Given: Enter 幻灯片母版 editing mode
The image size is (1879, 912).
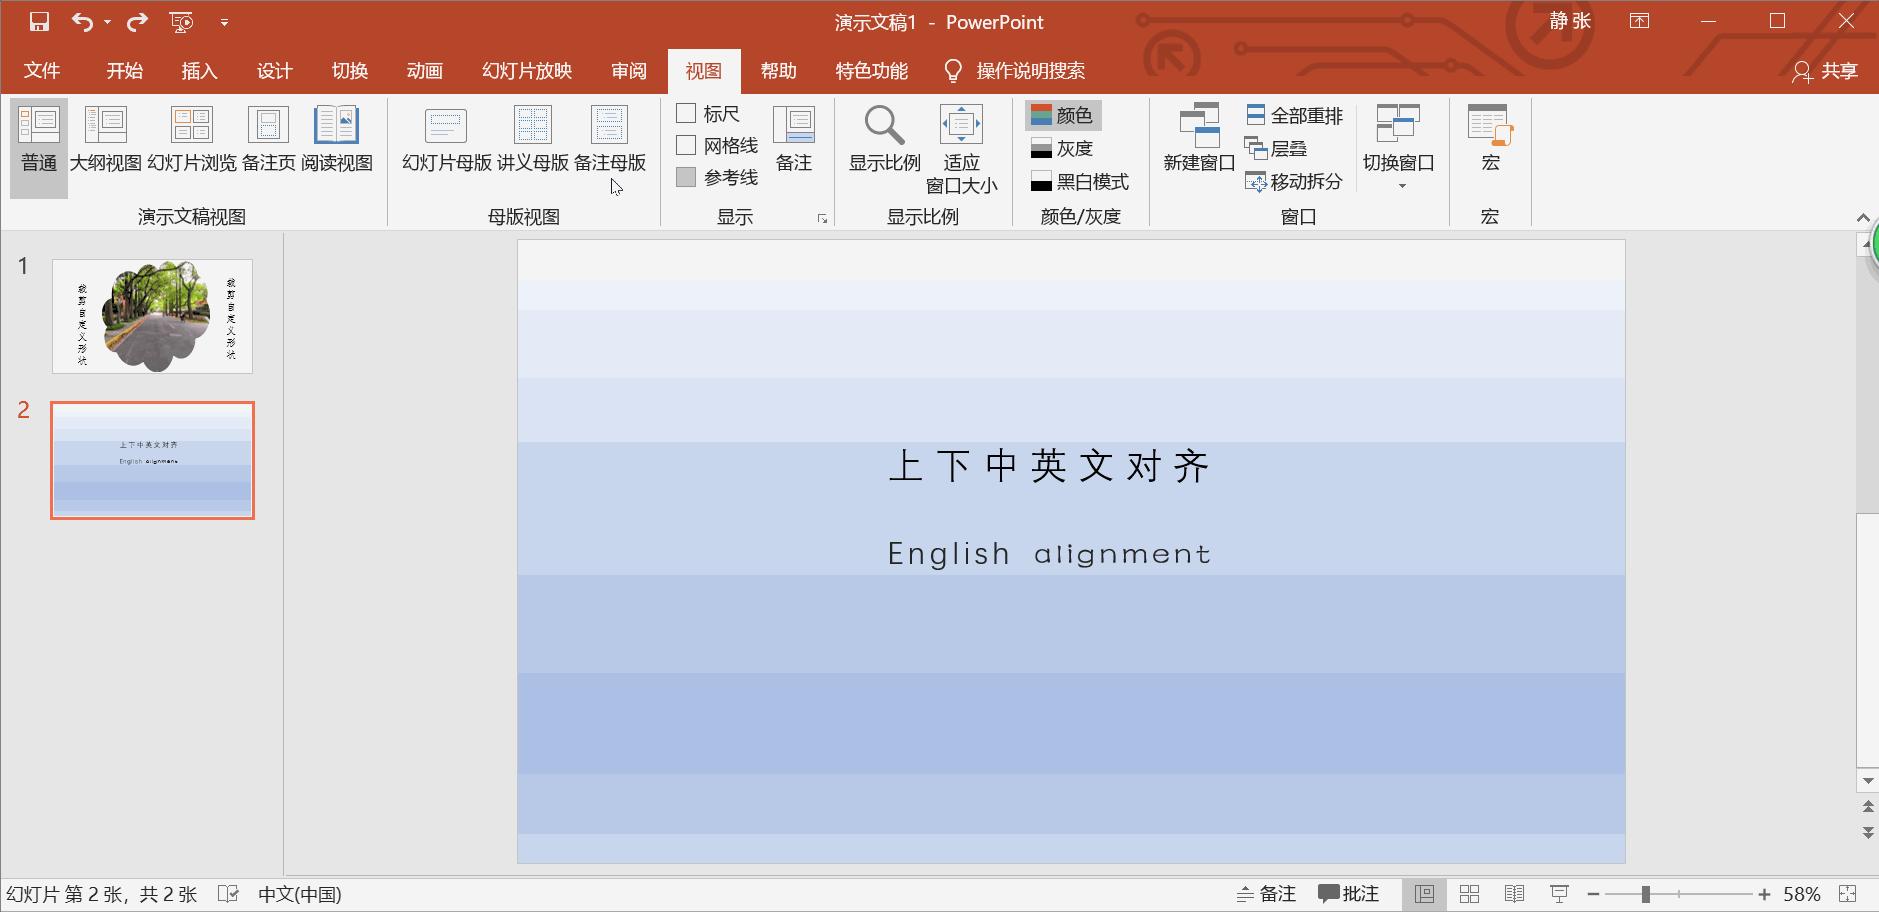Looking at the screenshot, I should (444, 138).
